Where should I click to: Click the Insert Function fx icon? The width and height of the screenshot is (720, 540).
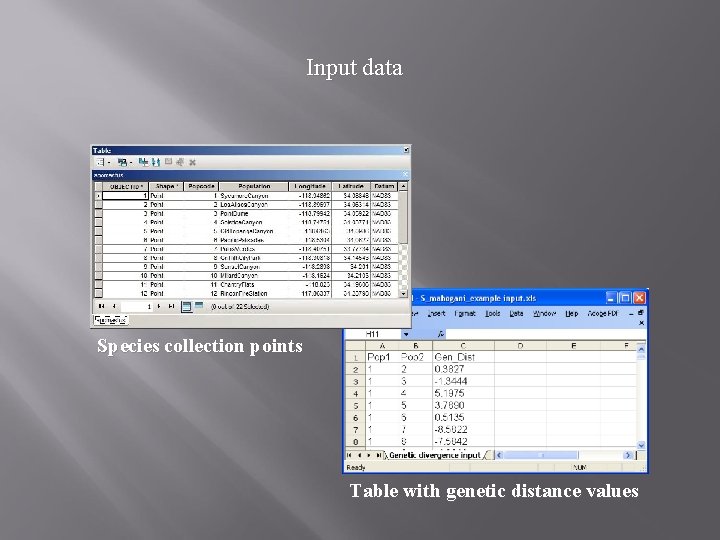[440, 334]
